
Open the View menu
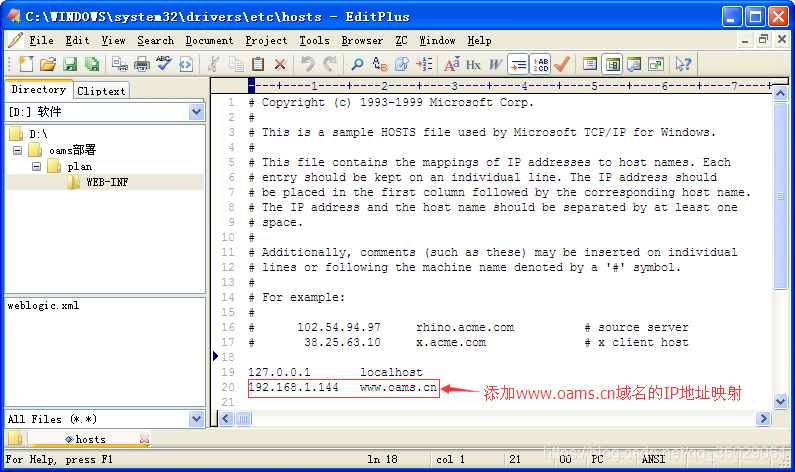(x=113, y=40)
